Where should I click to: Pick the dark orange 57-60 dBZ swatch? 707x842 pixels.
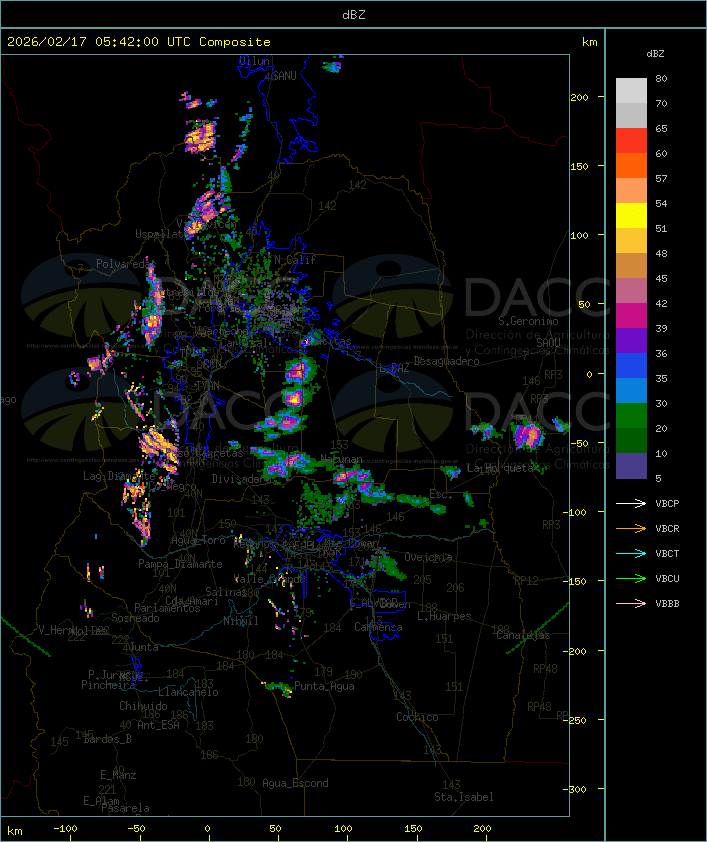(631, 165)
